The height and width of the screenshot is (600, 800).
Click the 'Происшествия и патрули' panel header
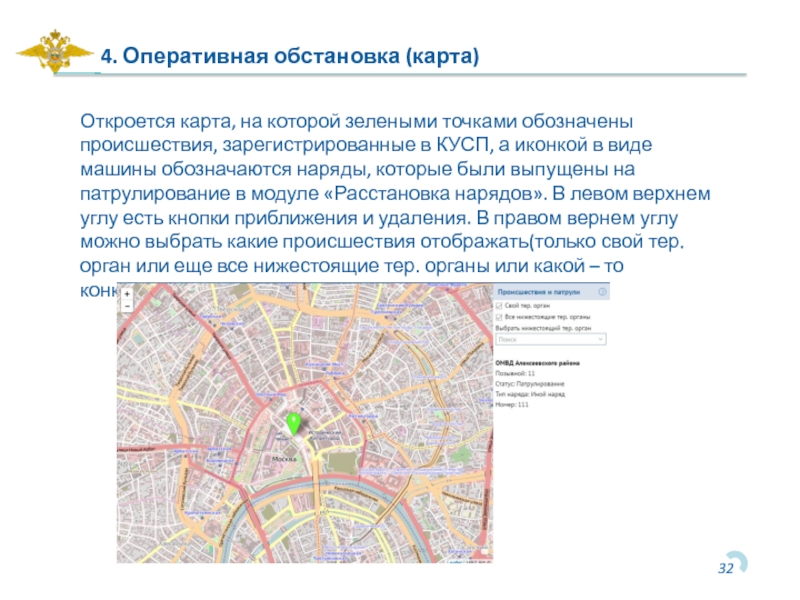coord(552,292)
